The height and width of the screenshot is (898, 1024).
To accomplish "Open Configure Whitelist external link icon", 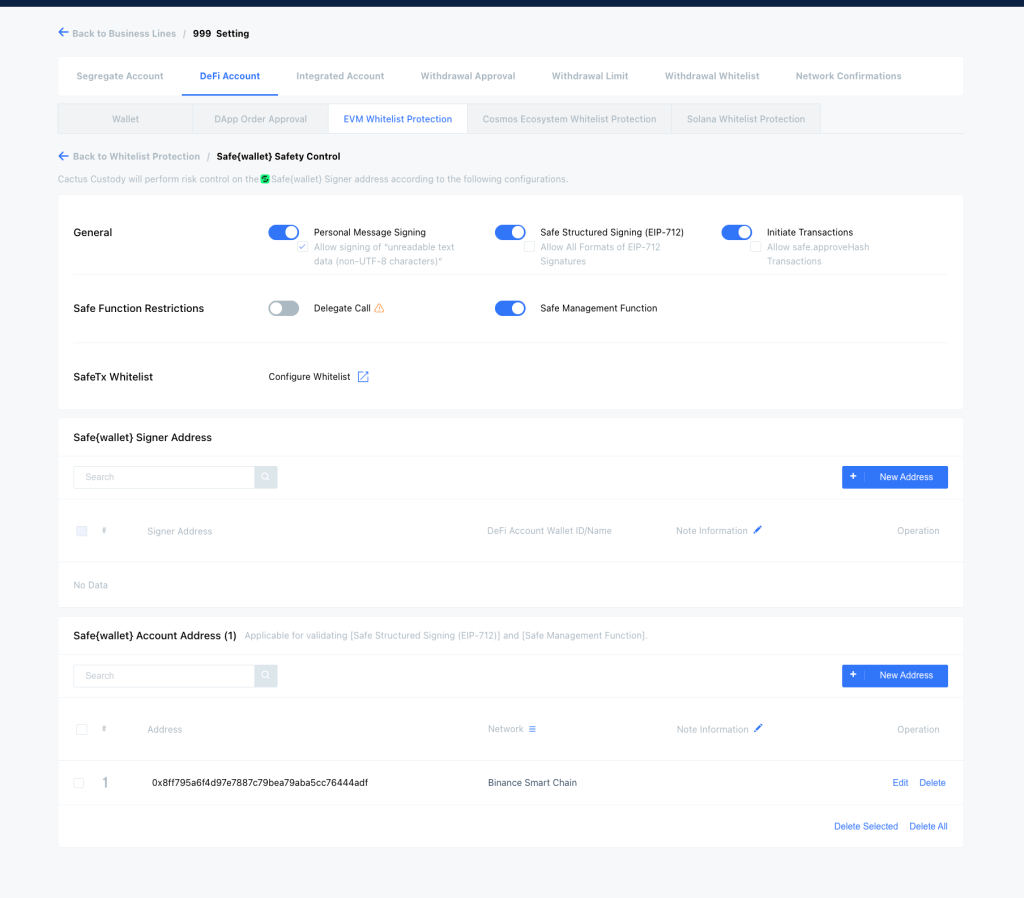I will pos(363,377).
